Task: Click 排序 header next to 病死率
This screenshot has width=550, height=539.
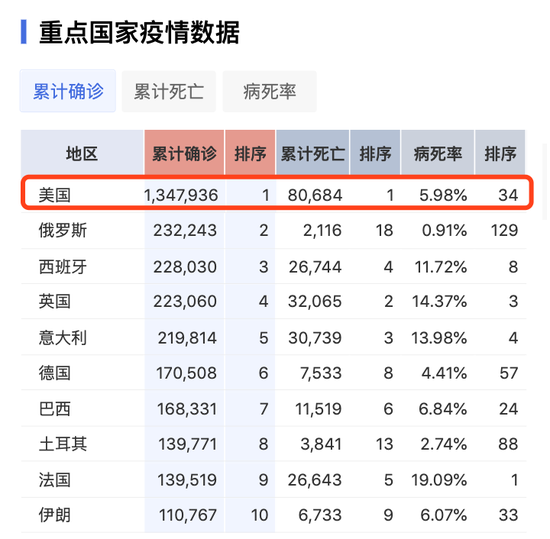Action: (x=500, y=153)
